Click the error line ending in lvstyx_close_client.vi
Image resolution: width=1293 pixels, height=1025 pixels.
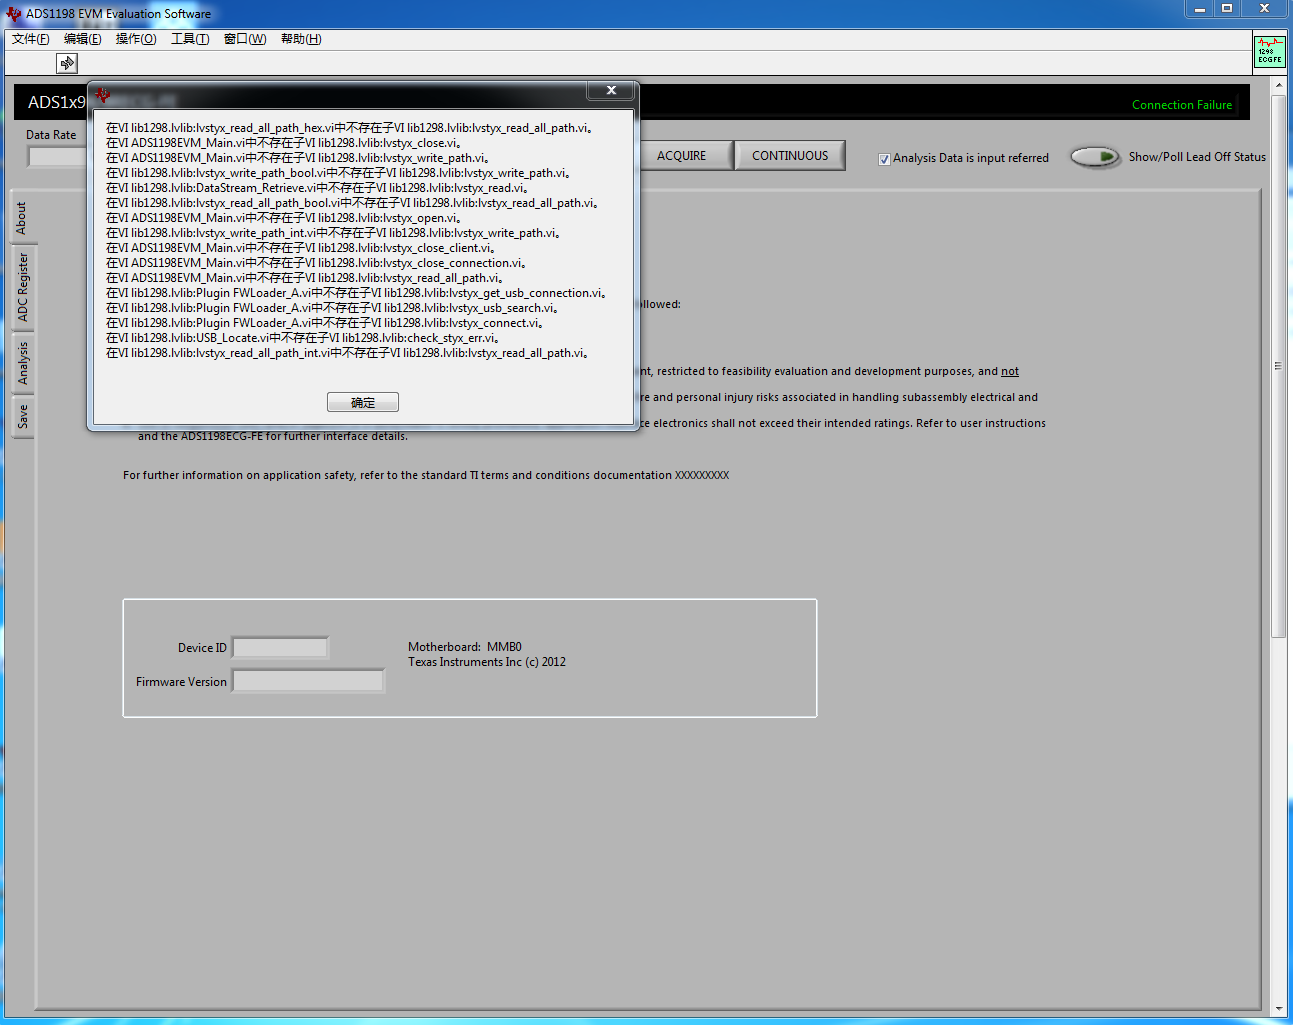tap(300, 248)
